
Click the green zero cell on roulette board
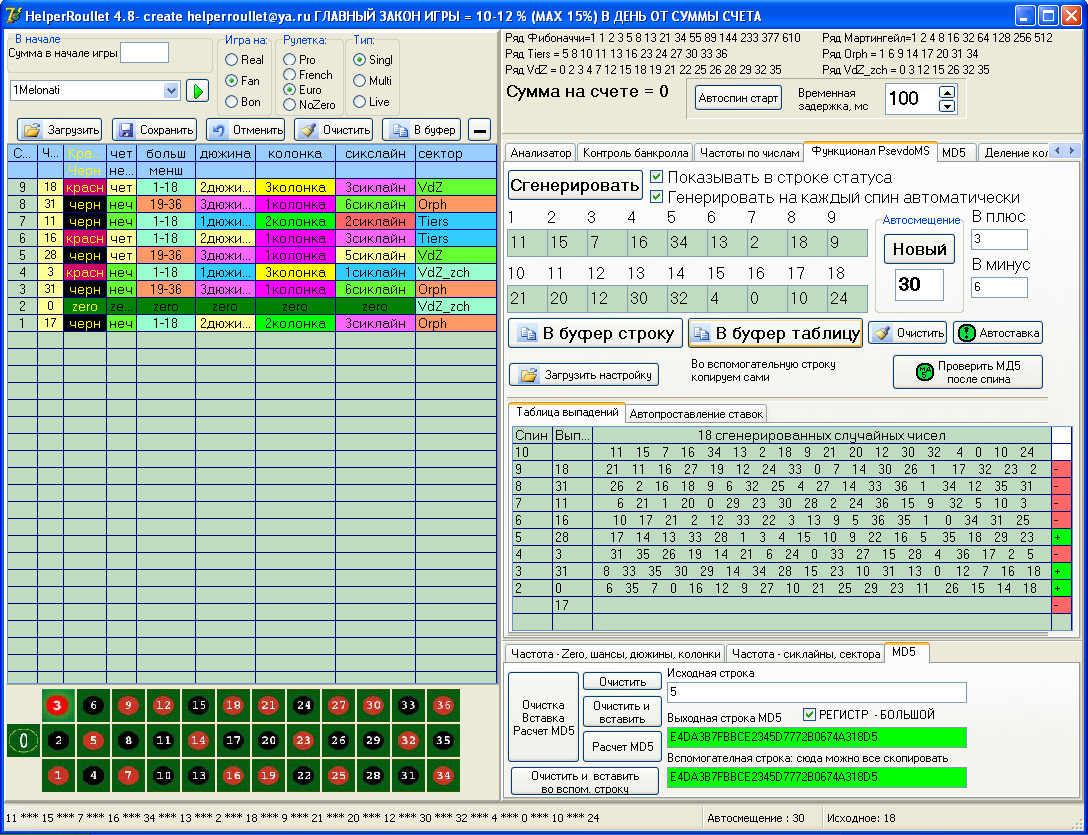click(21, 741)
